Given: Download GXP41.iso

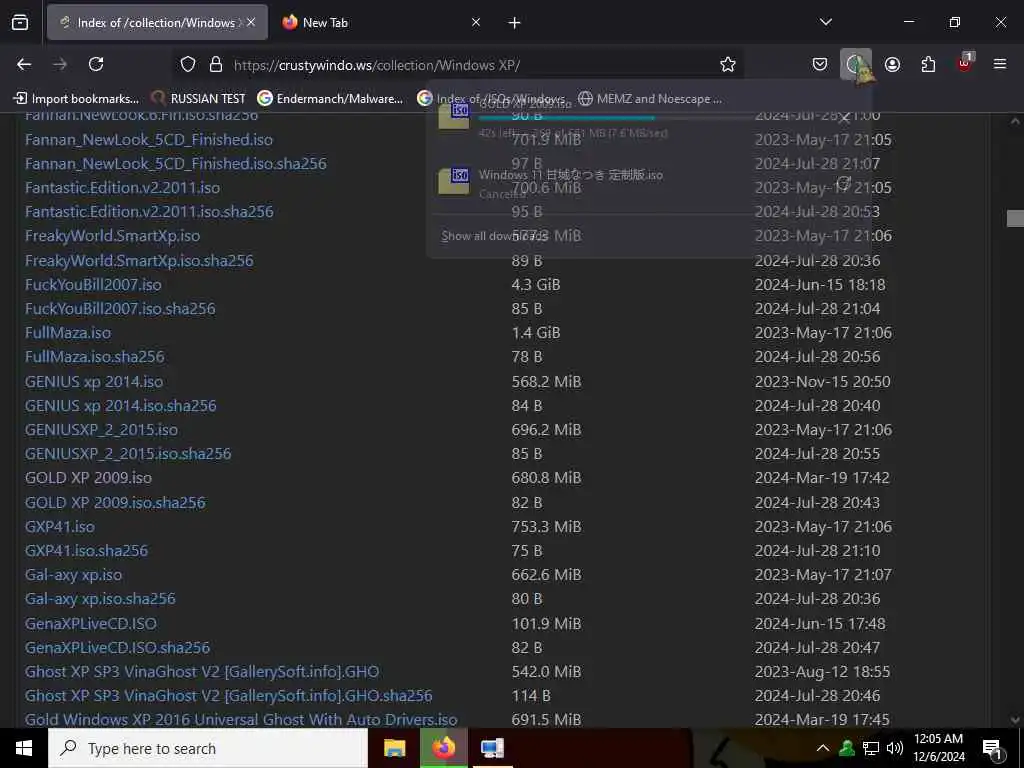Looking at the screenshot, I should 59,526.
